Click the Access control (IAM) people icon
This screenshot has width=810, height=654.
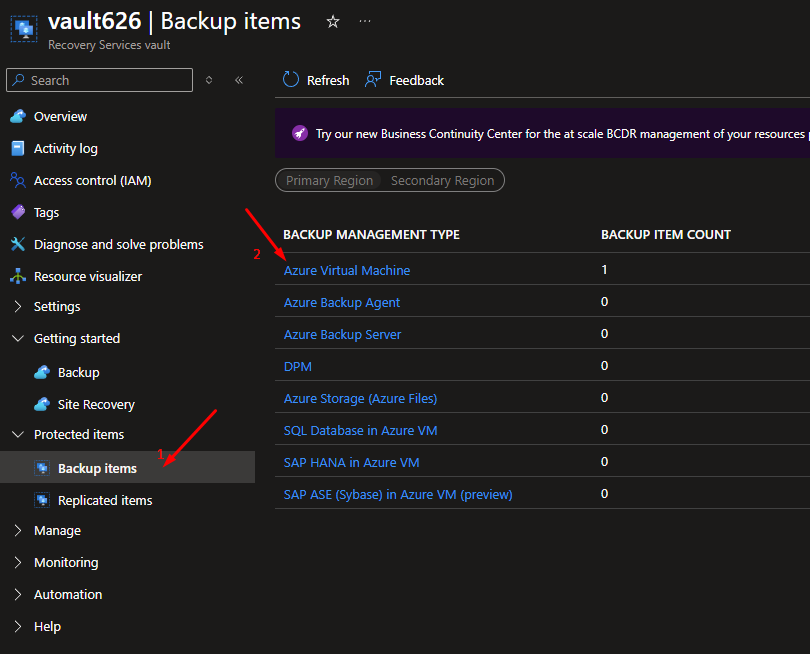18,180
